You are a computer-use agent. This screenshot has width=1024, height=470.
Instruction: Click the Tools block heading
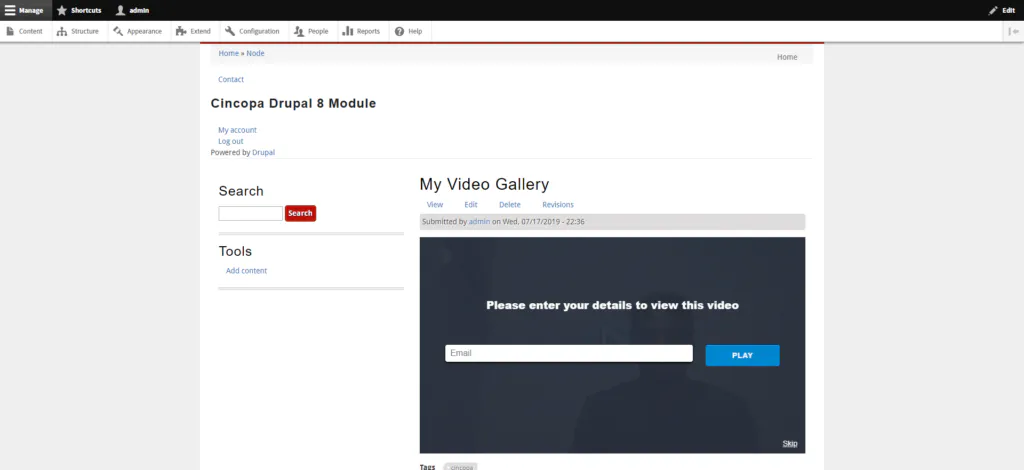(x=235, y=251)
